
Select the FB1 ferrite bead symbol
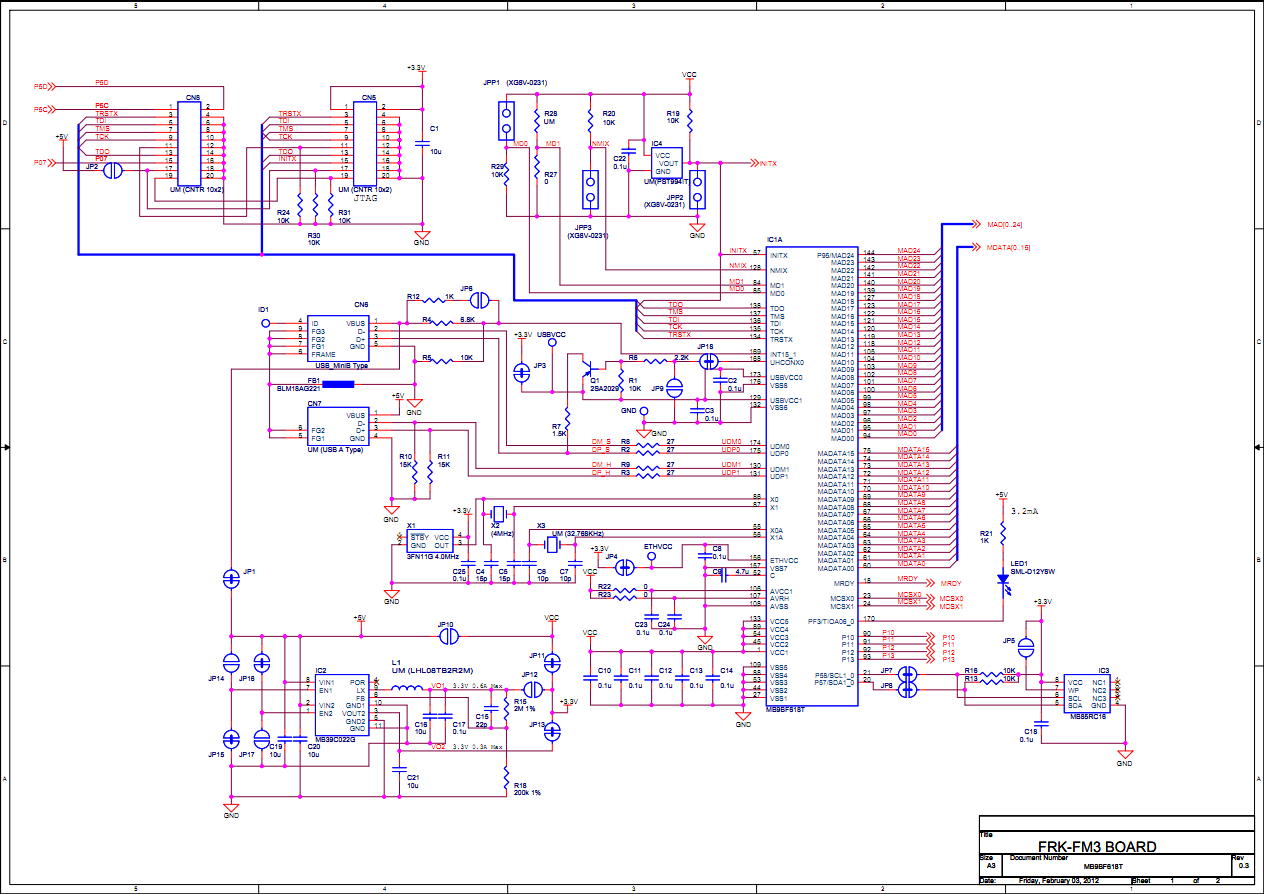pos(299,383)
